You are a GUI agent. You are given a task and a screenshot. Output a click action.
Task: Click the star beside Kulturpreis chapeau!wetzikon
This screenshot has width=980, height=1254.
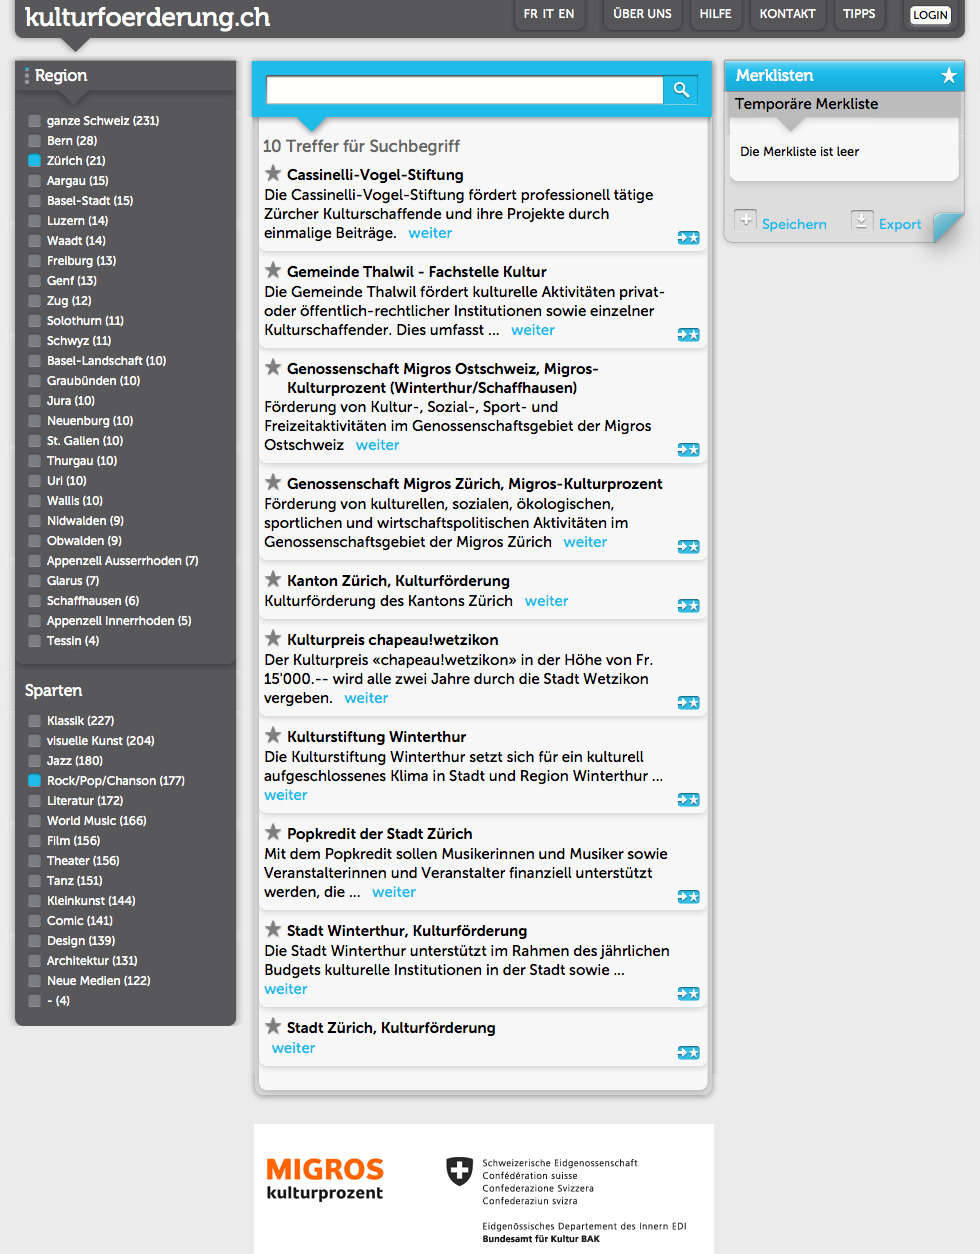tap(273, 638)
